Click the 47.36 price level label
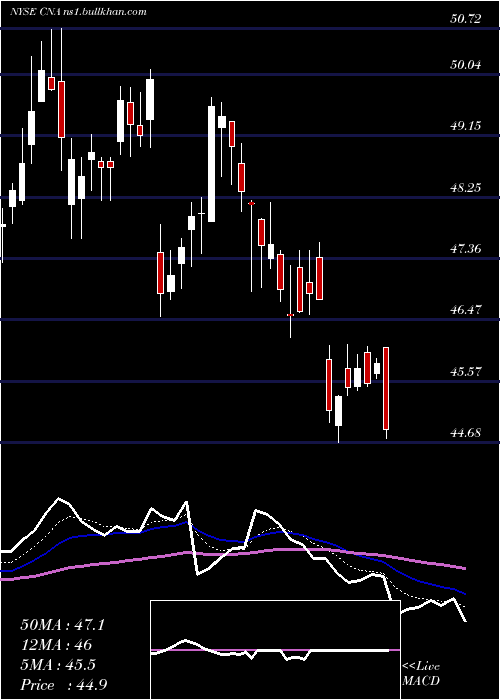500x700 pixels. (466, 249)
